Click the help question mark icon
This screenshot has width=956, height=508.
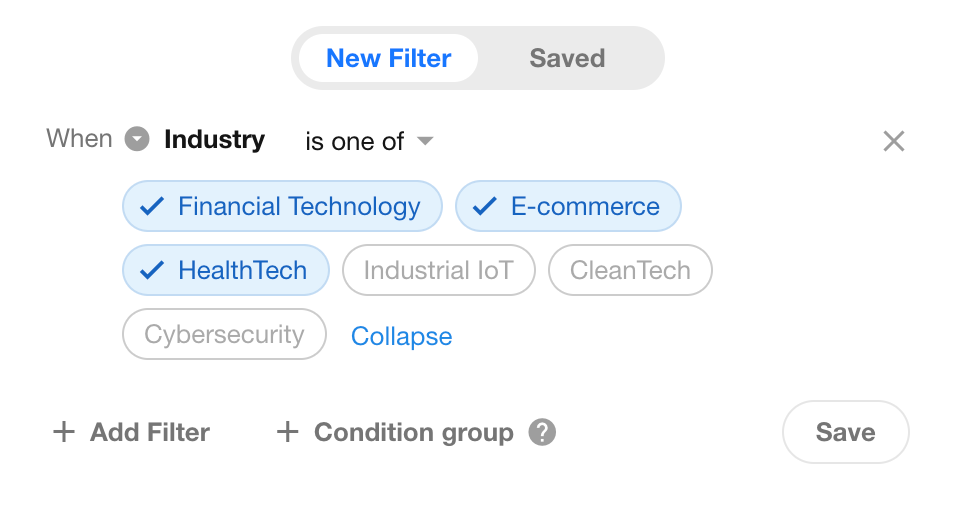[542, 432]
